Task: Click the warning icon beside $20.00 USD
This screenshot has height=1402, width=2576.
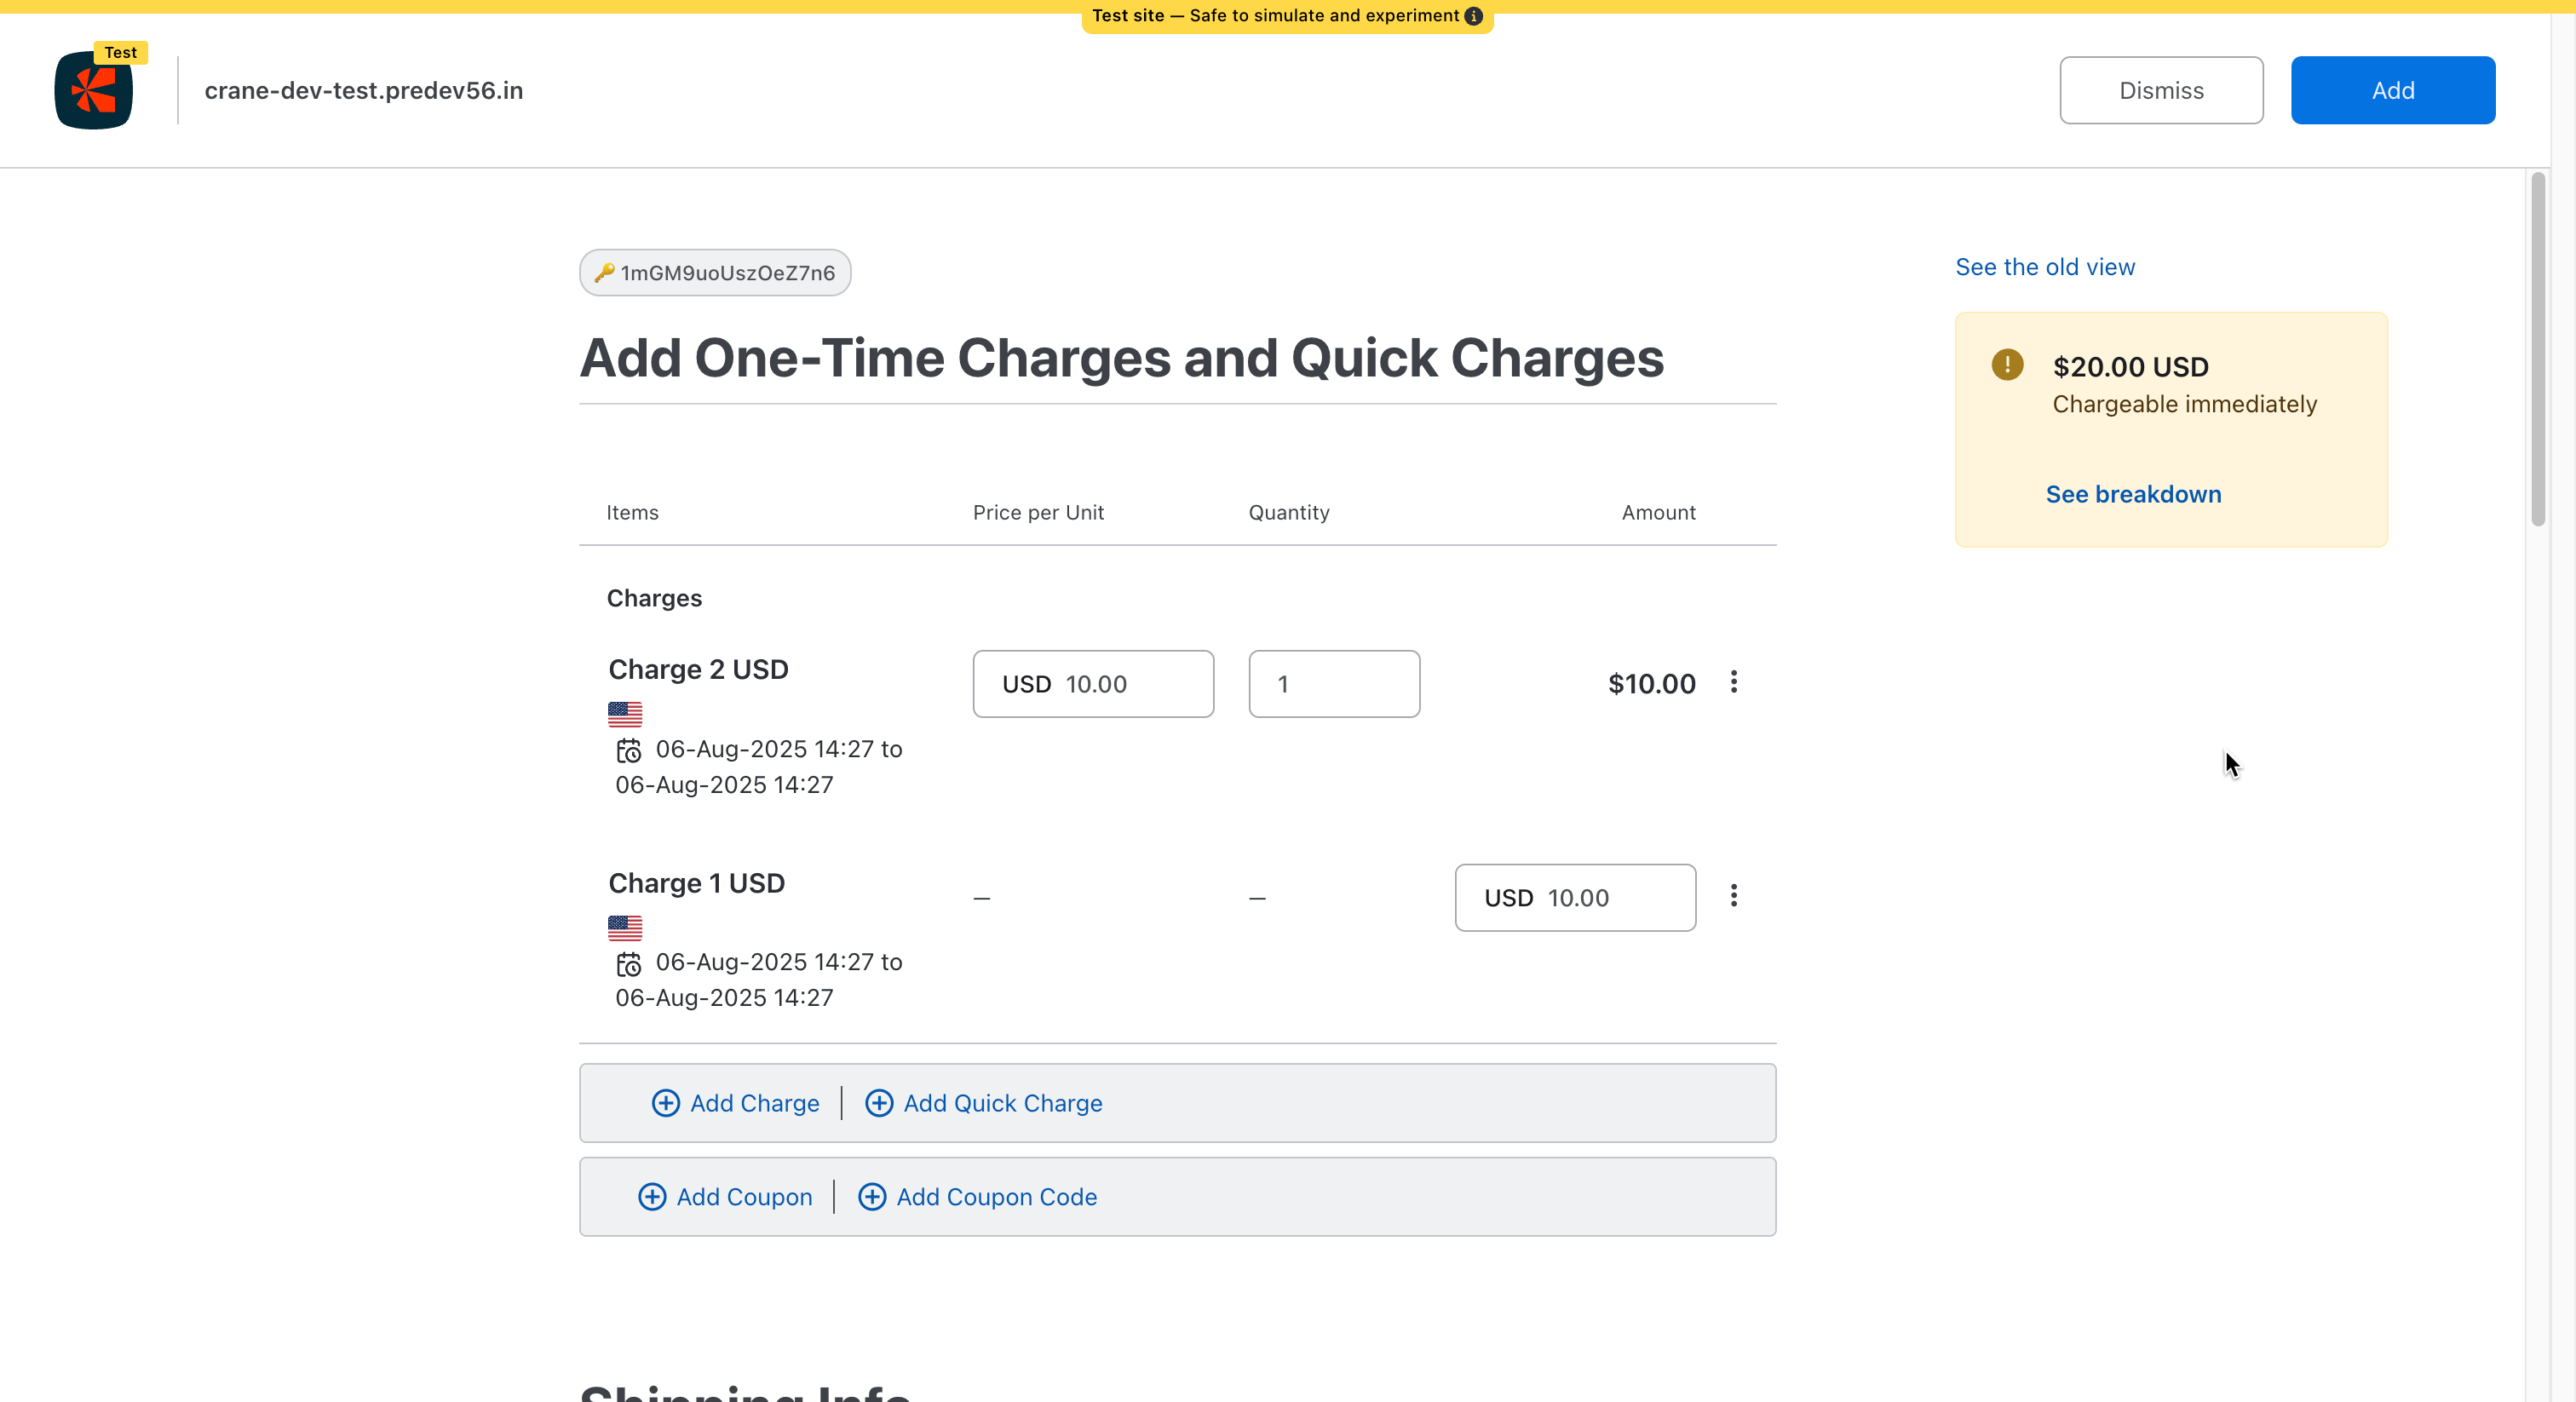Action: (2006, 365)
